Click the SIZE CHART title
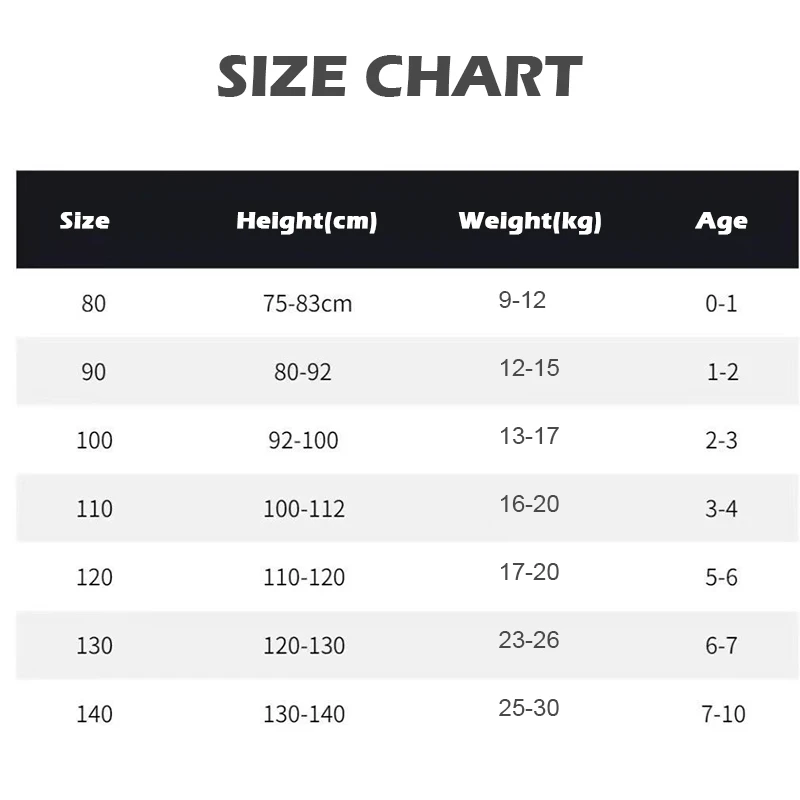Viewport: 800px width, 800px height. coord(400,76)
